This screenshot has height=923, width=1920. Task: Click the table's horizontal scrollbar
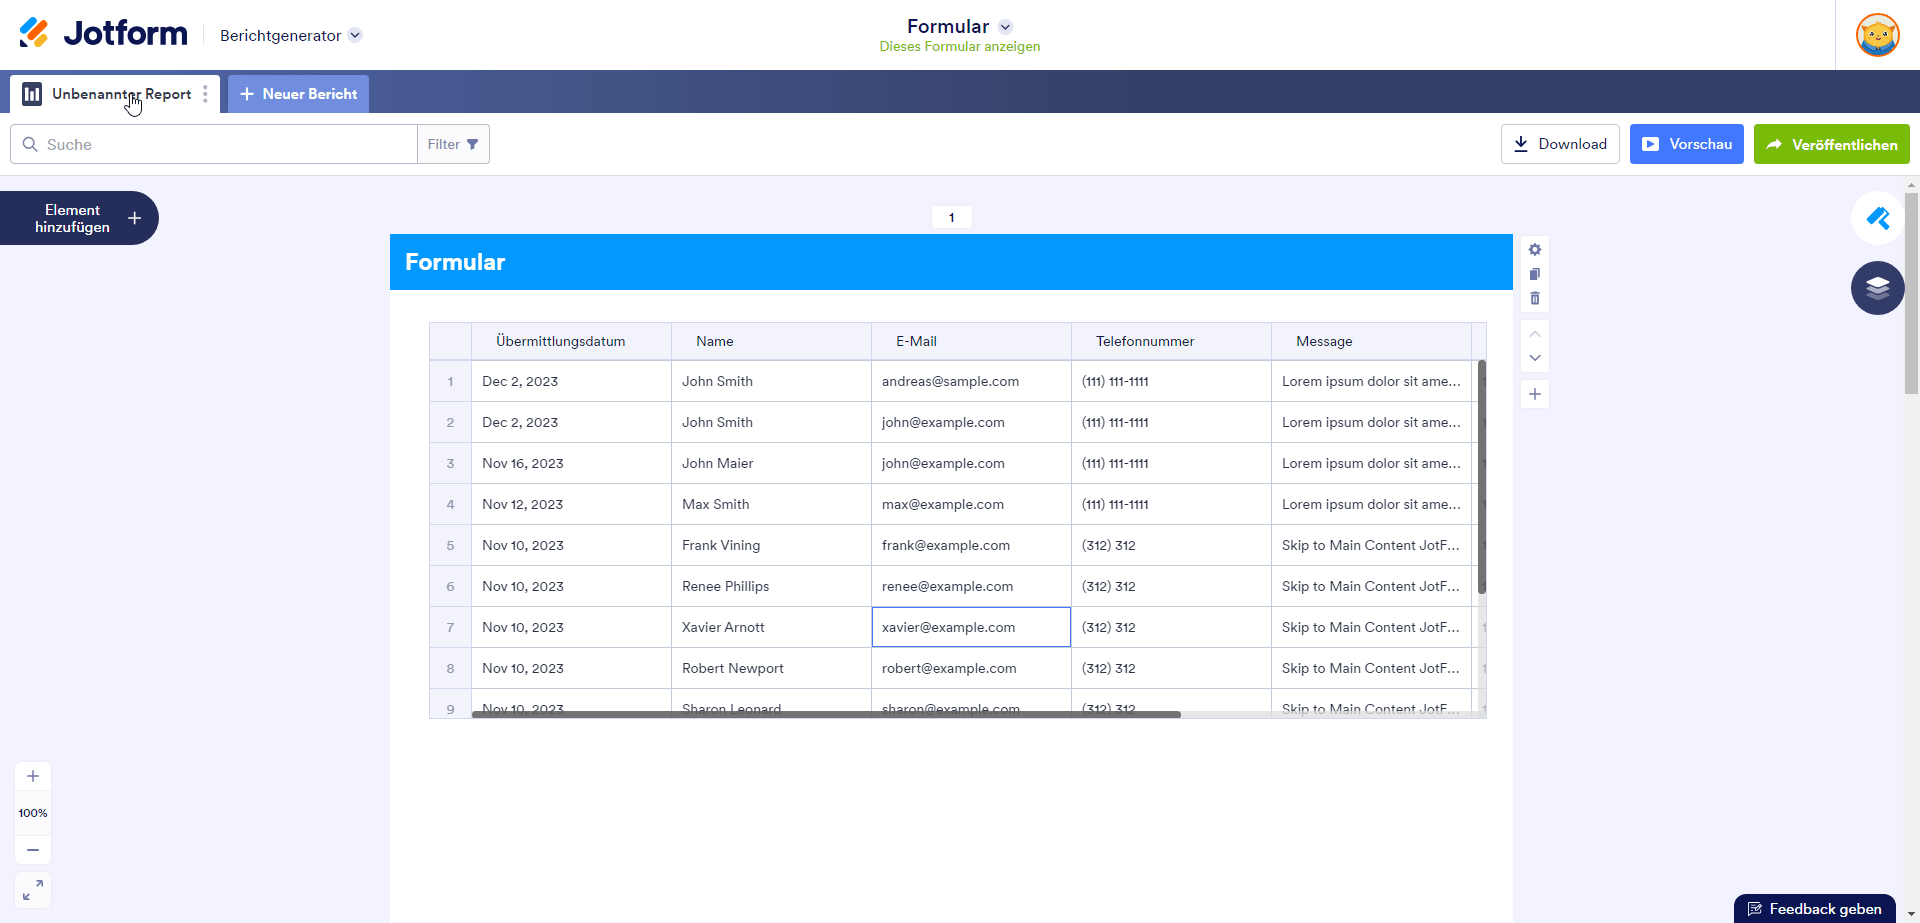coord(826,714)
